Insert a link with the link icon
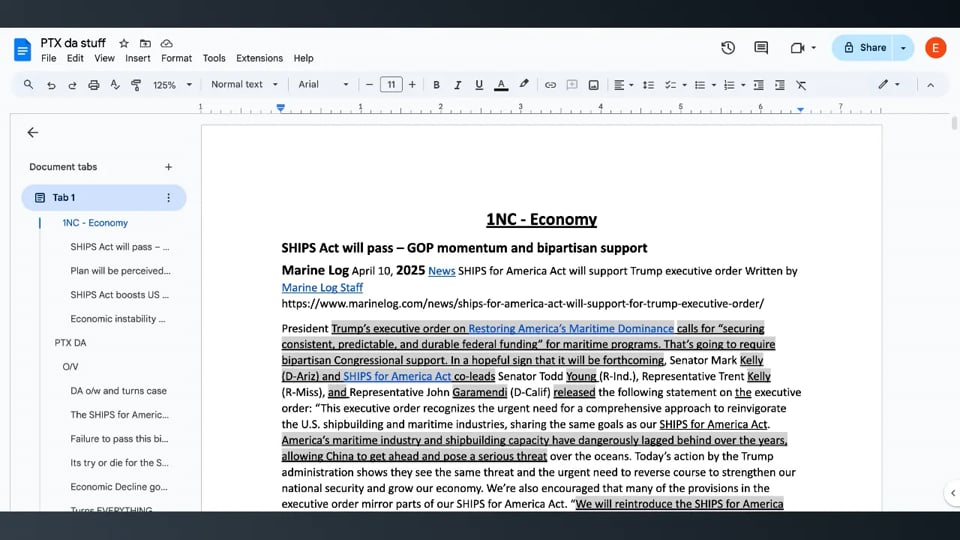This screenshot has height=540, width=960. (550, 85)
